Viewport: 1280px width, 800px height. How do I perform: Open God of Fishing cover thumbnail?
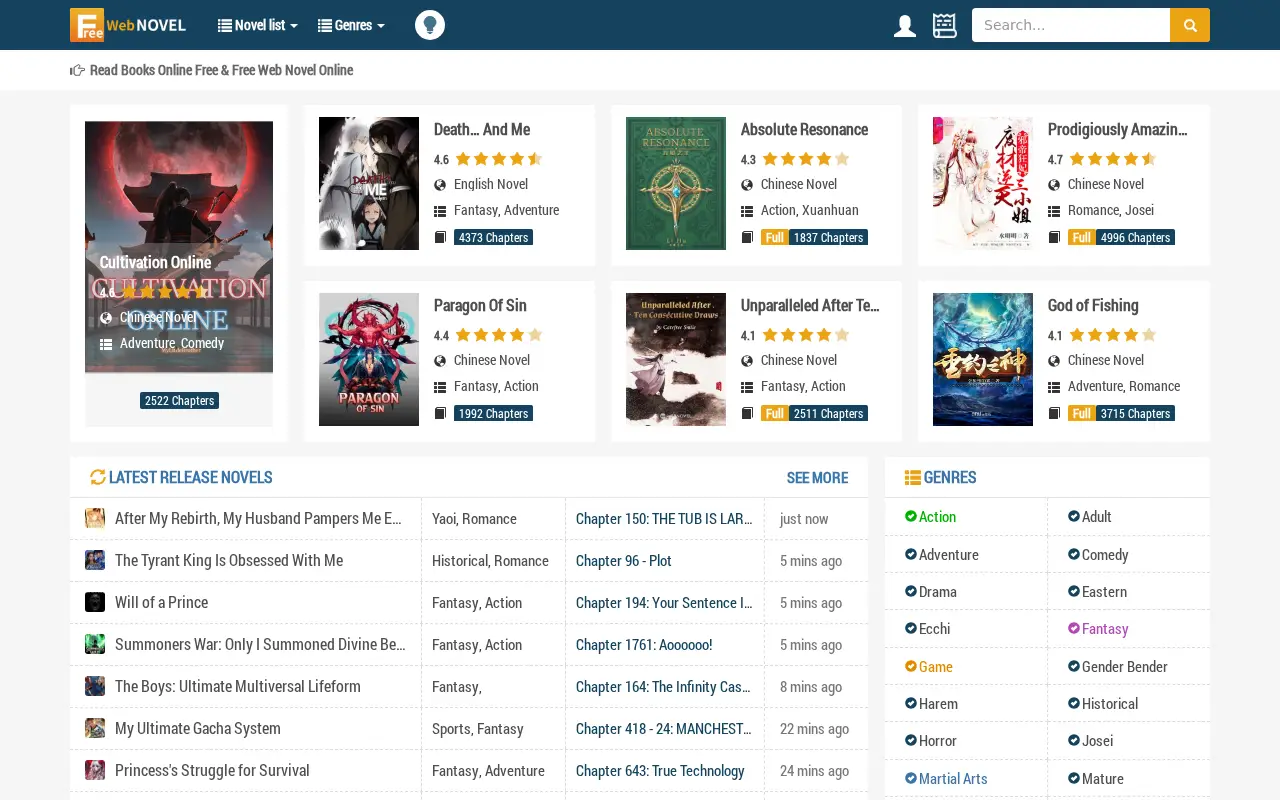[x=983, y=359]
